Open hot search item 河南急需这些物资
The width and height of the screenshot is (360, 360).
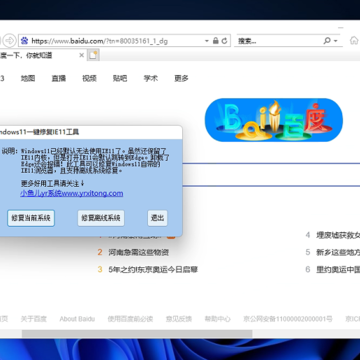(x=138, y=252)
